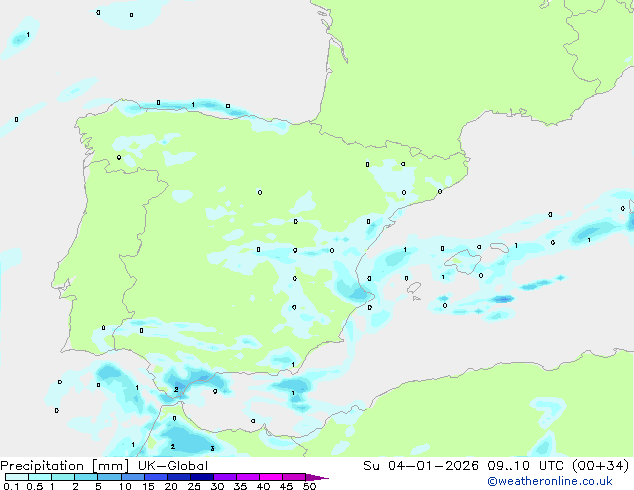Viewport: 634px width, 490px height.
Task: Select the 35–40 mm violet legend swatch
Action: click(x=247, y=477)
